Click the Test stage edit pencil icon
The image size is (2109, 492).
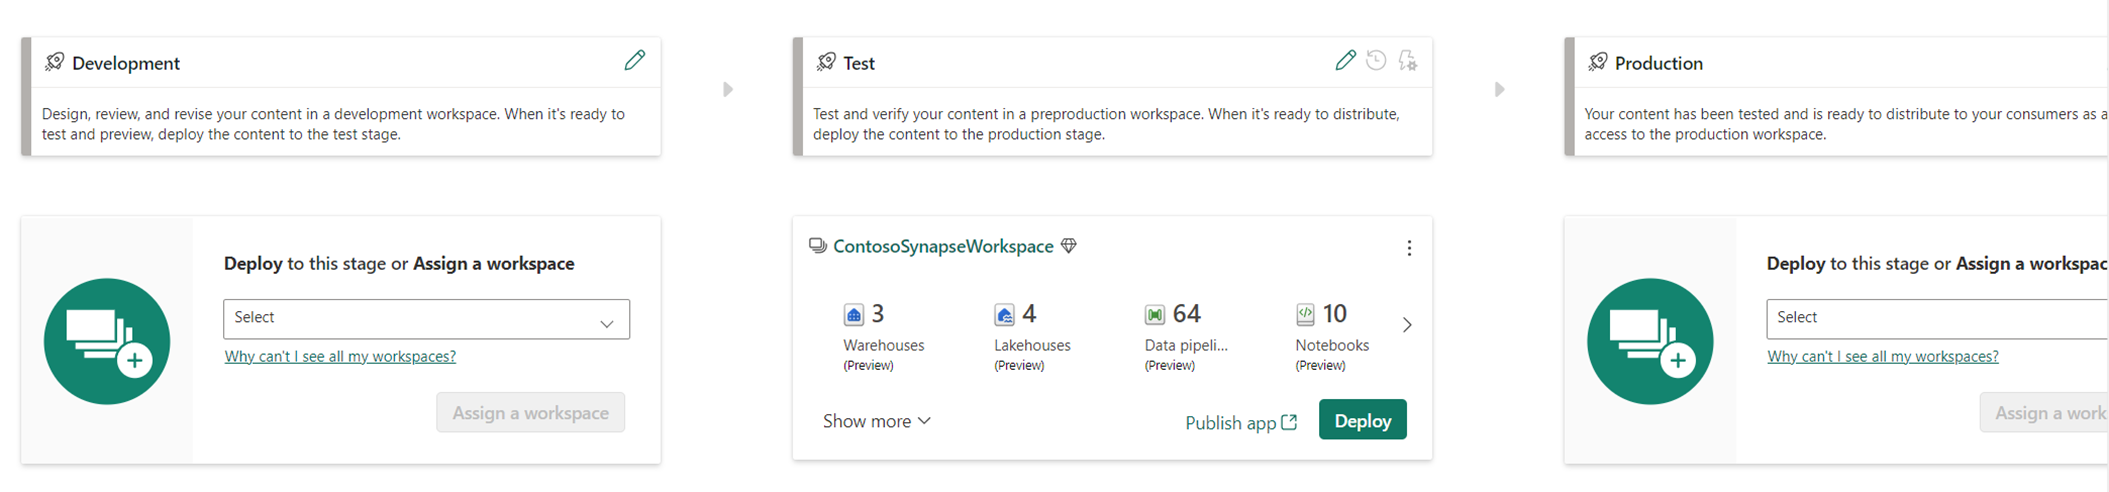click(x=1345, y=61)
